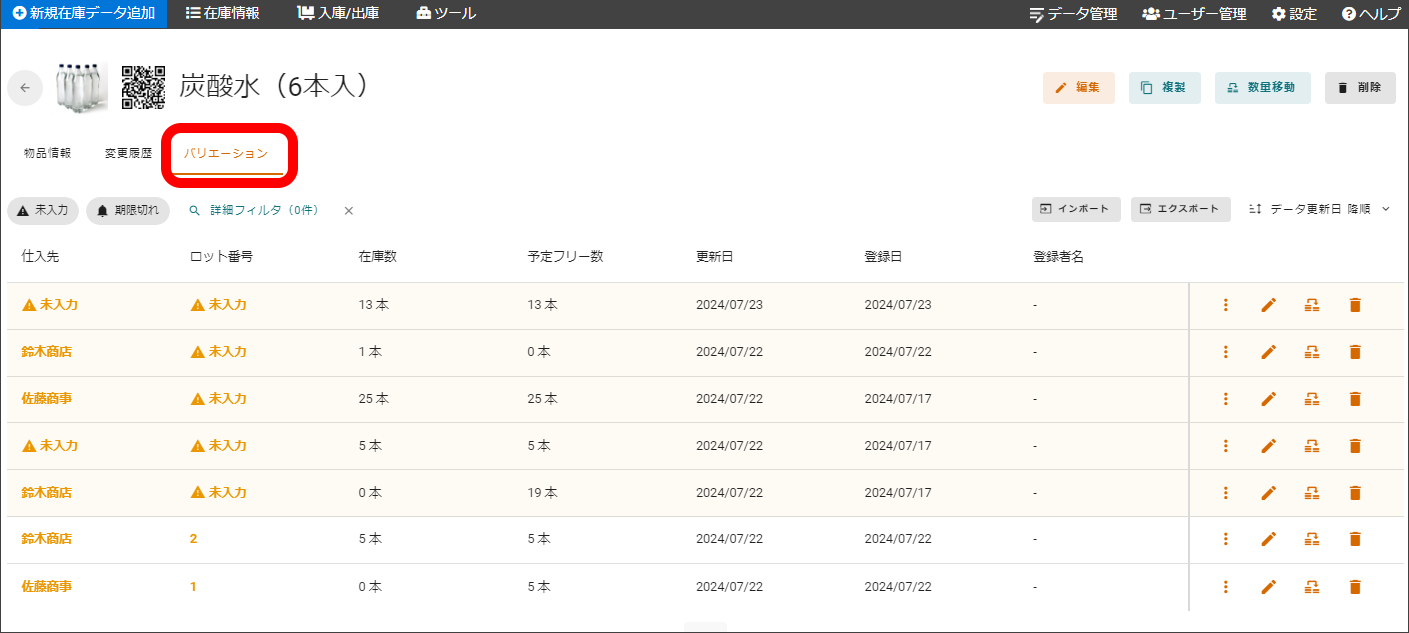Open the データ更新日 降順 sort dropdown

(x=1320, y=209)
